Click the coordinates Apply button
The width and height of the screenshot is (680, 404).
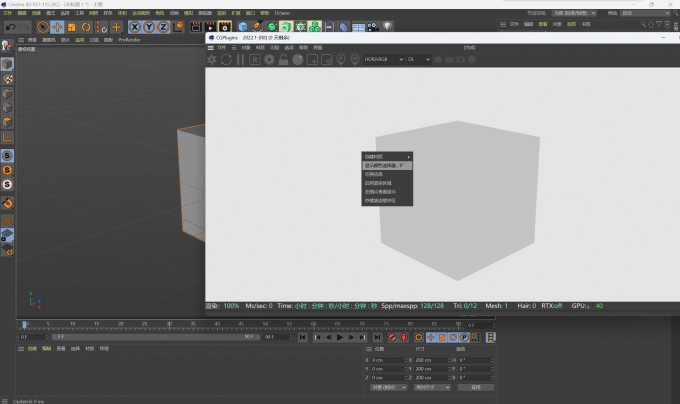click(x=476, y=388)
